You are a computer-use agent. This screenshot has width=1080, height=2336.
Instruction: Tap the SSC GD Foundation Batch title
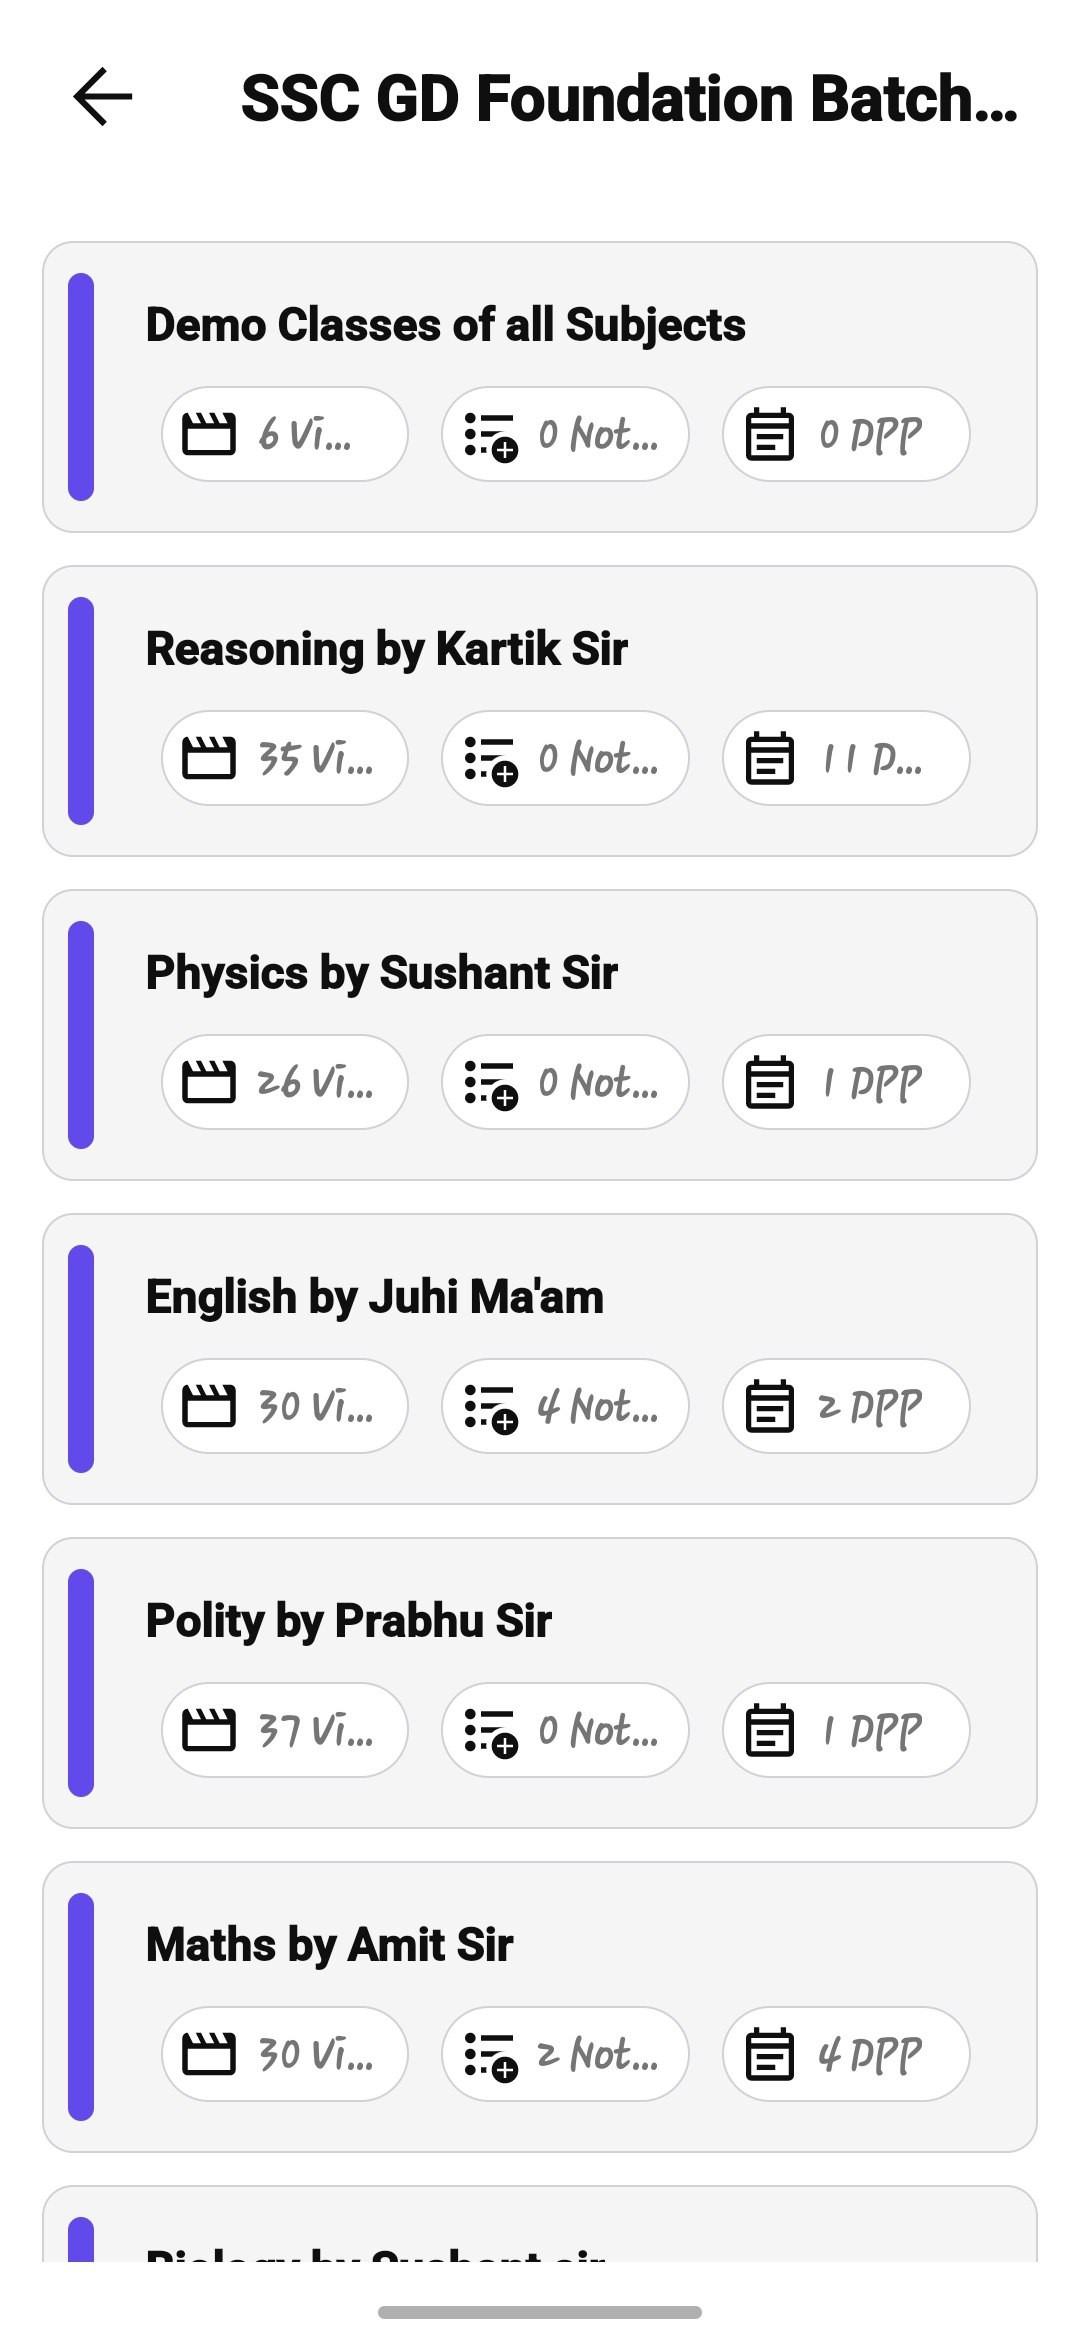[629, 98]
